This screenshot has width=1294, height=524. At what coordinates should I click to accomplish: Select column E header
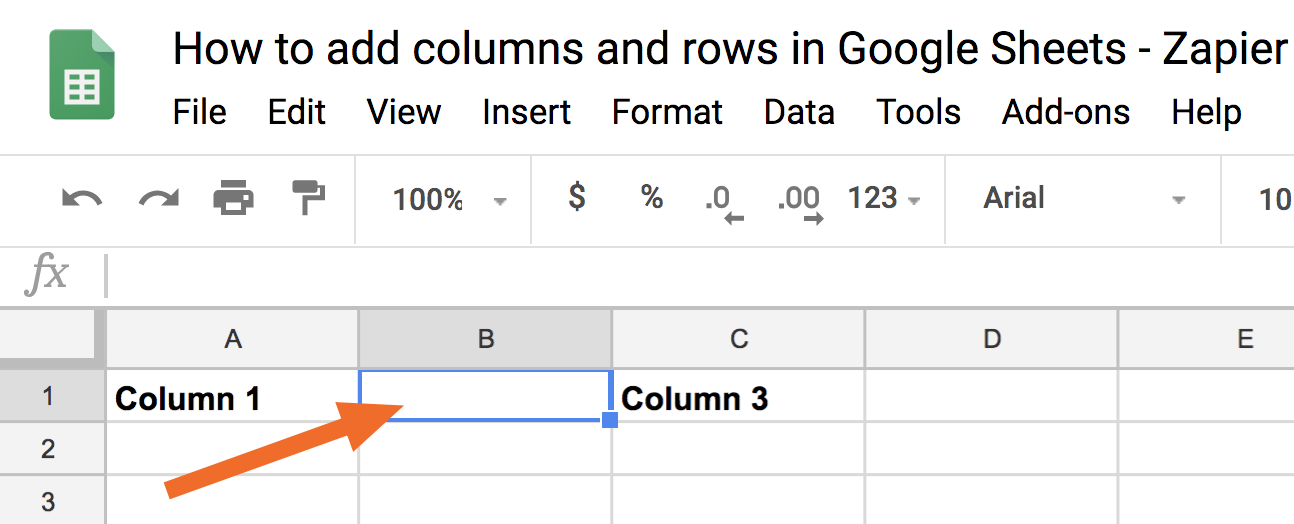1207,339
